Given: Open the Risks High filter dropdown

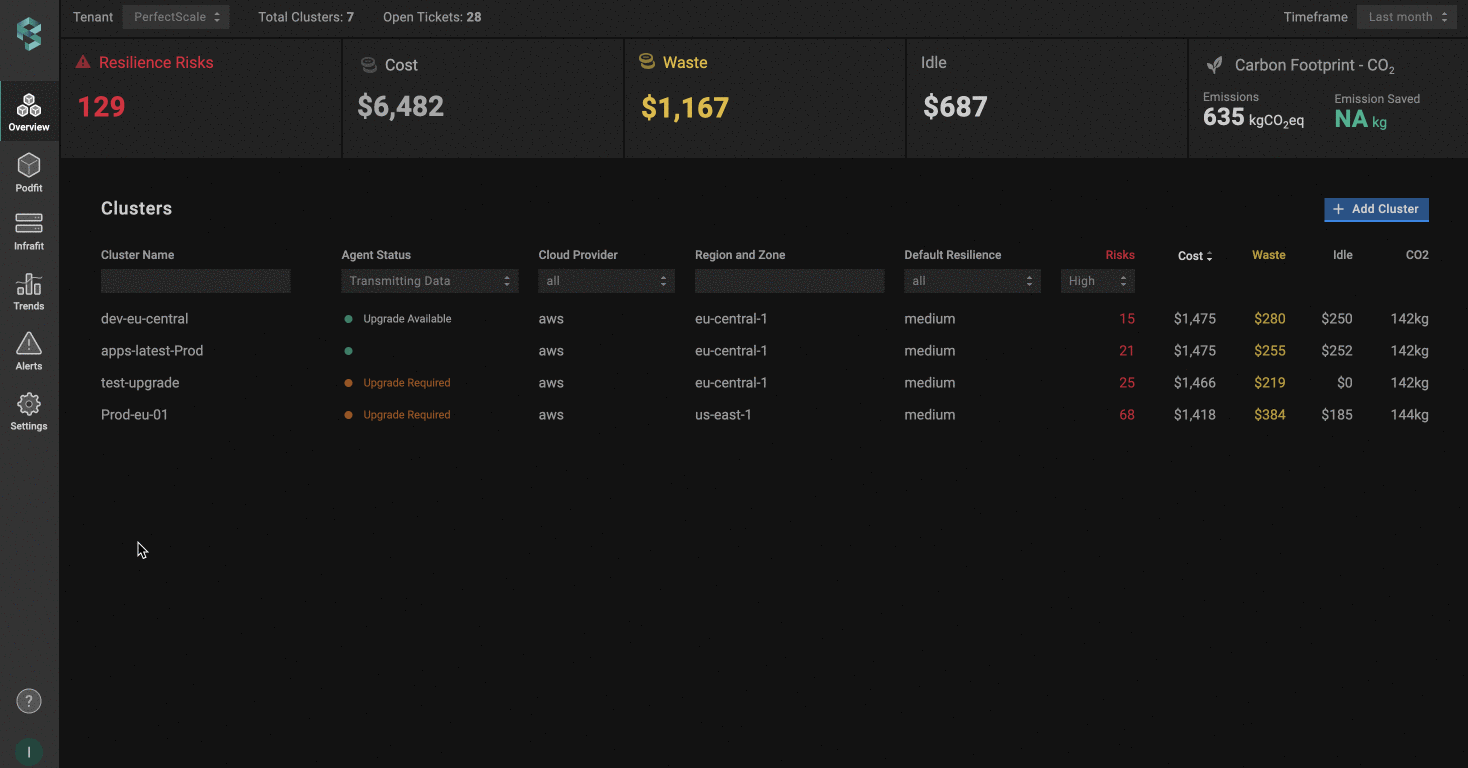Looking at the screenshot, I should (1097, 281).
